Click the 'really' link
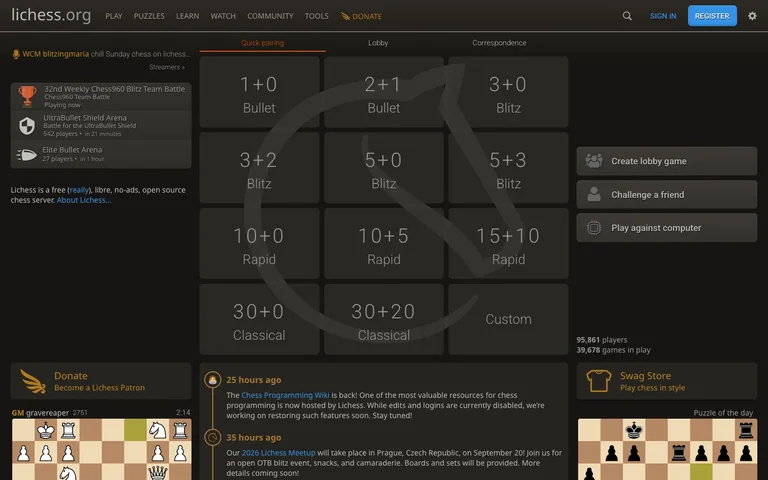This screenshot has width=768, height=480. click(x=79, y=190)
